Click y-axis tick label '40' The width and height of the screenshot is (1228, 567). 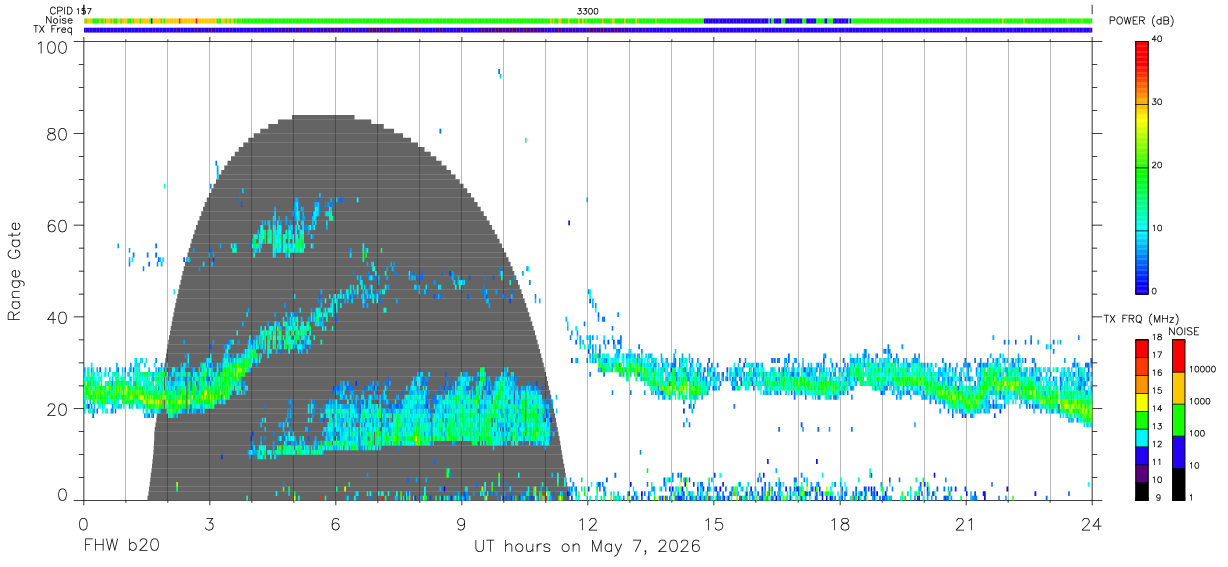[60, 317]
